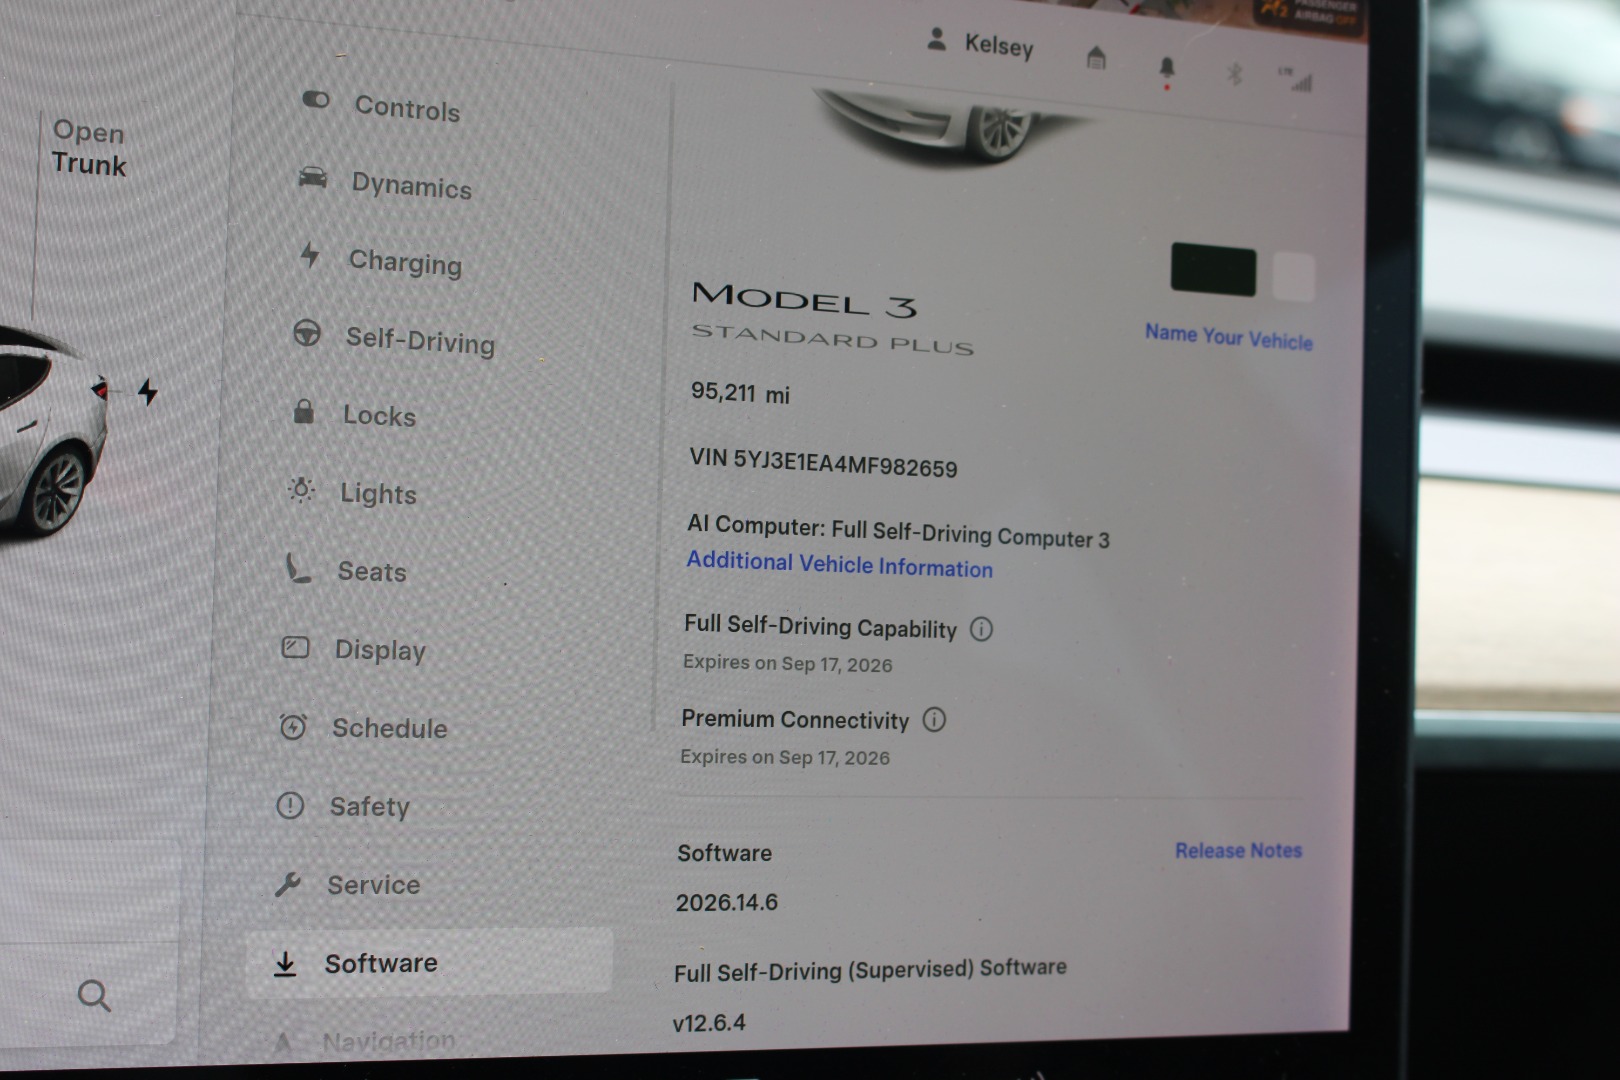Click the Model 3 Standard Plus badge
The width and height of the screenshot is (1620, 1080).
[832, 318]
